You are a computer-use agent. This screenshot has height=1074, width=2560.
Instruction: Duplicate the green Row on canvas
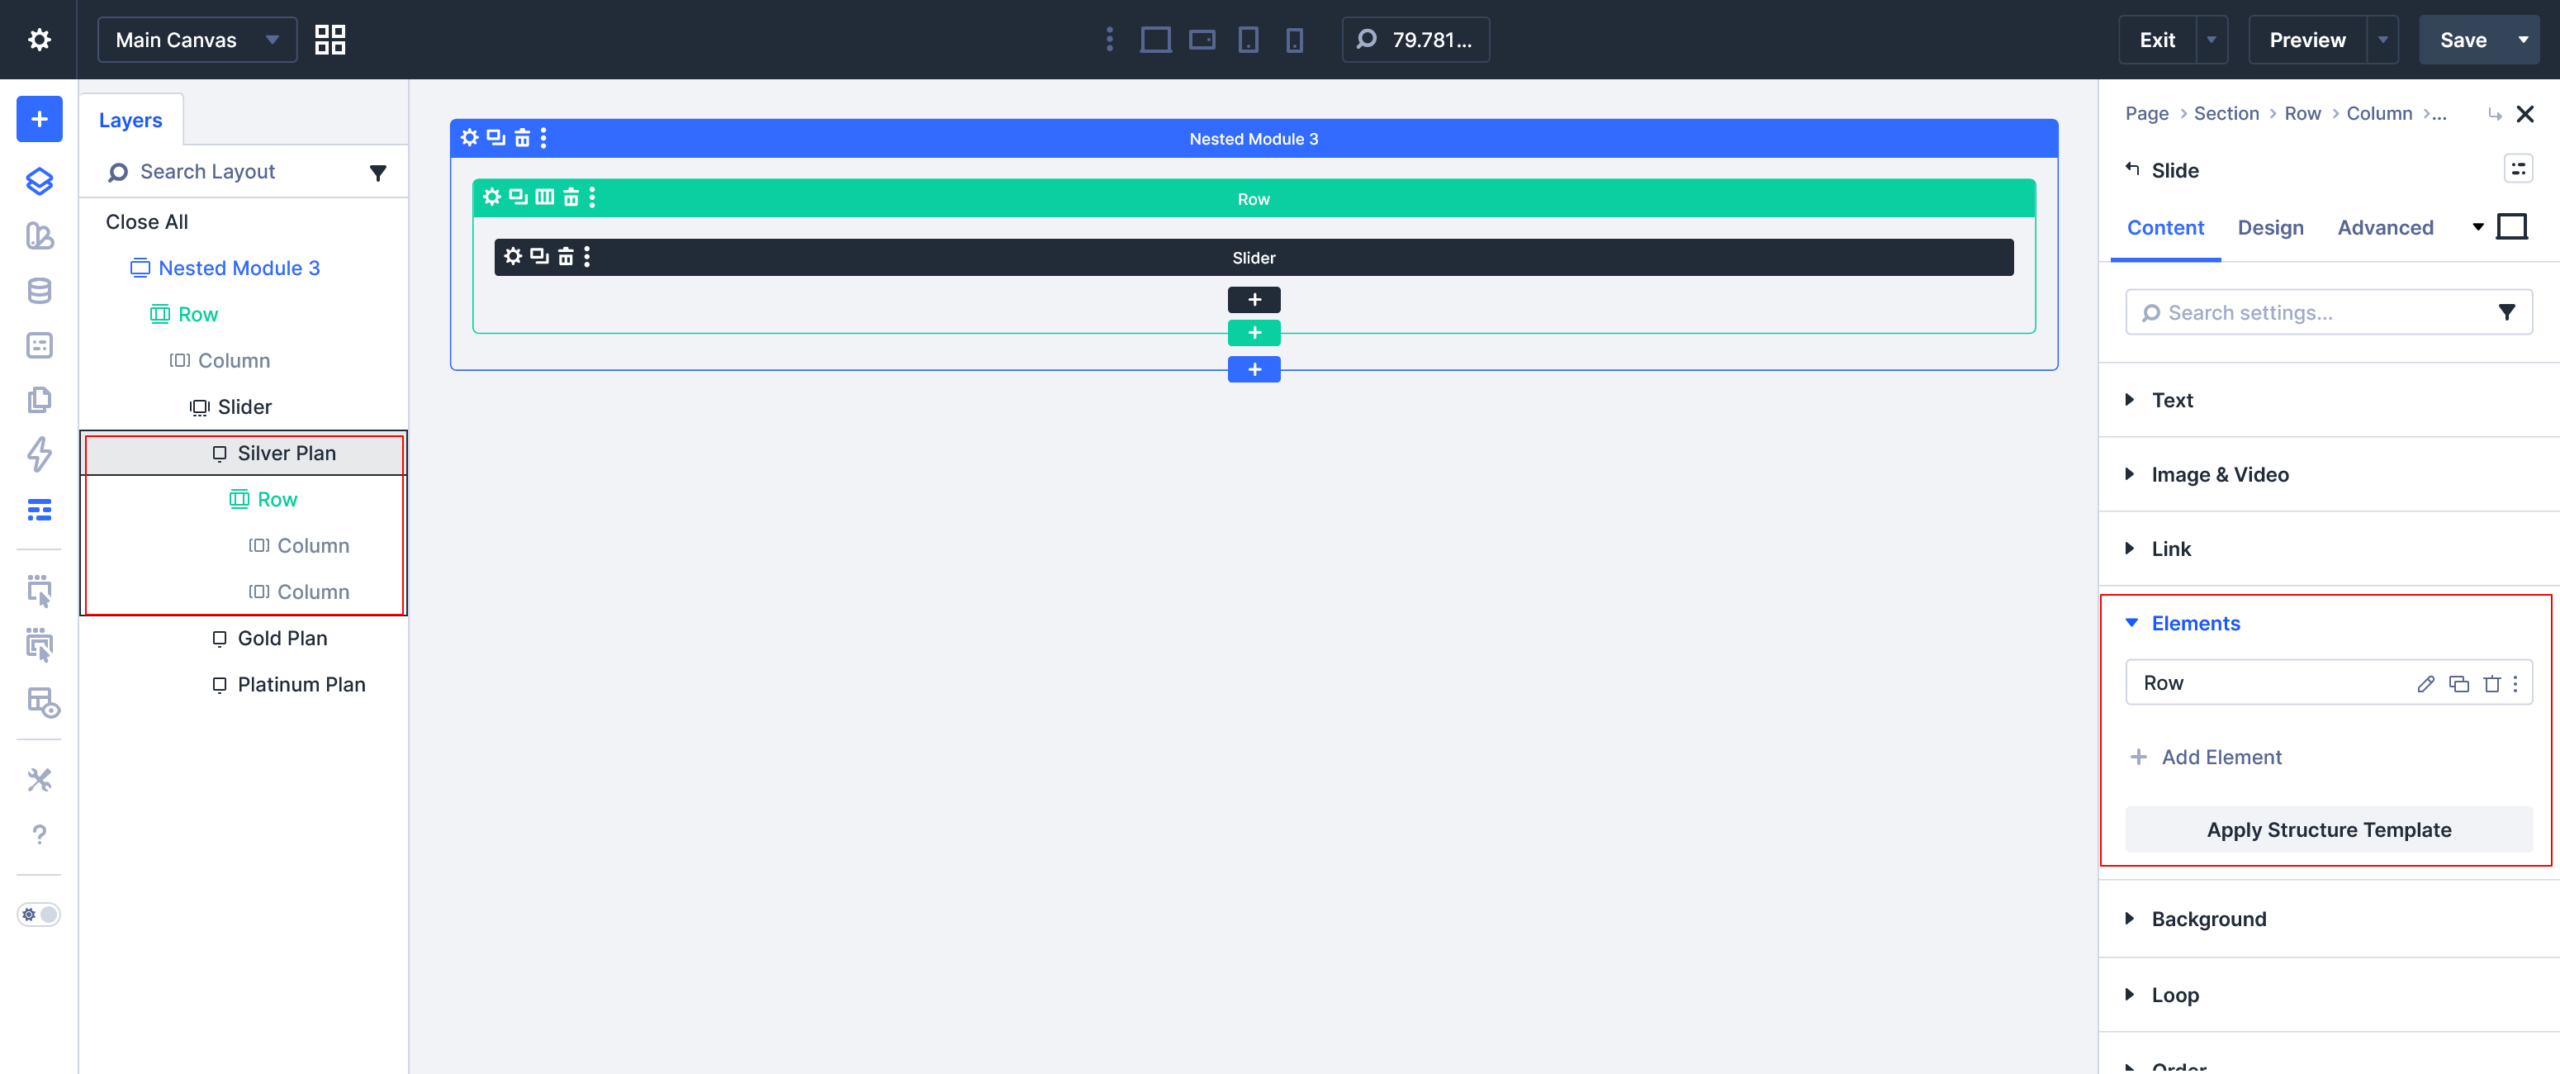click(517, 197)
